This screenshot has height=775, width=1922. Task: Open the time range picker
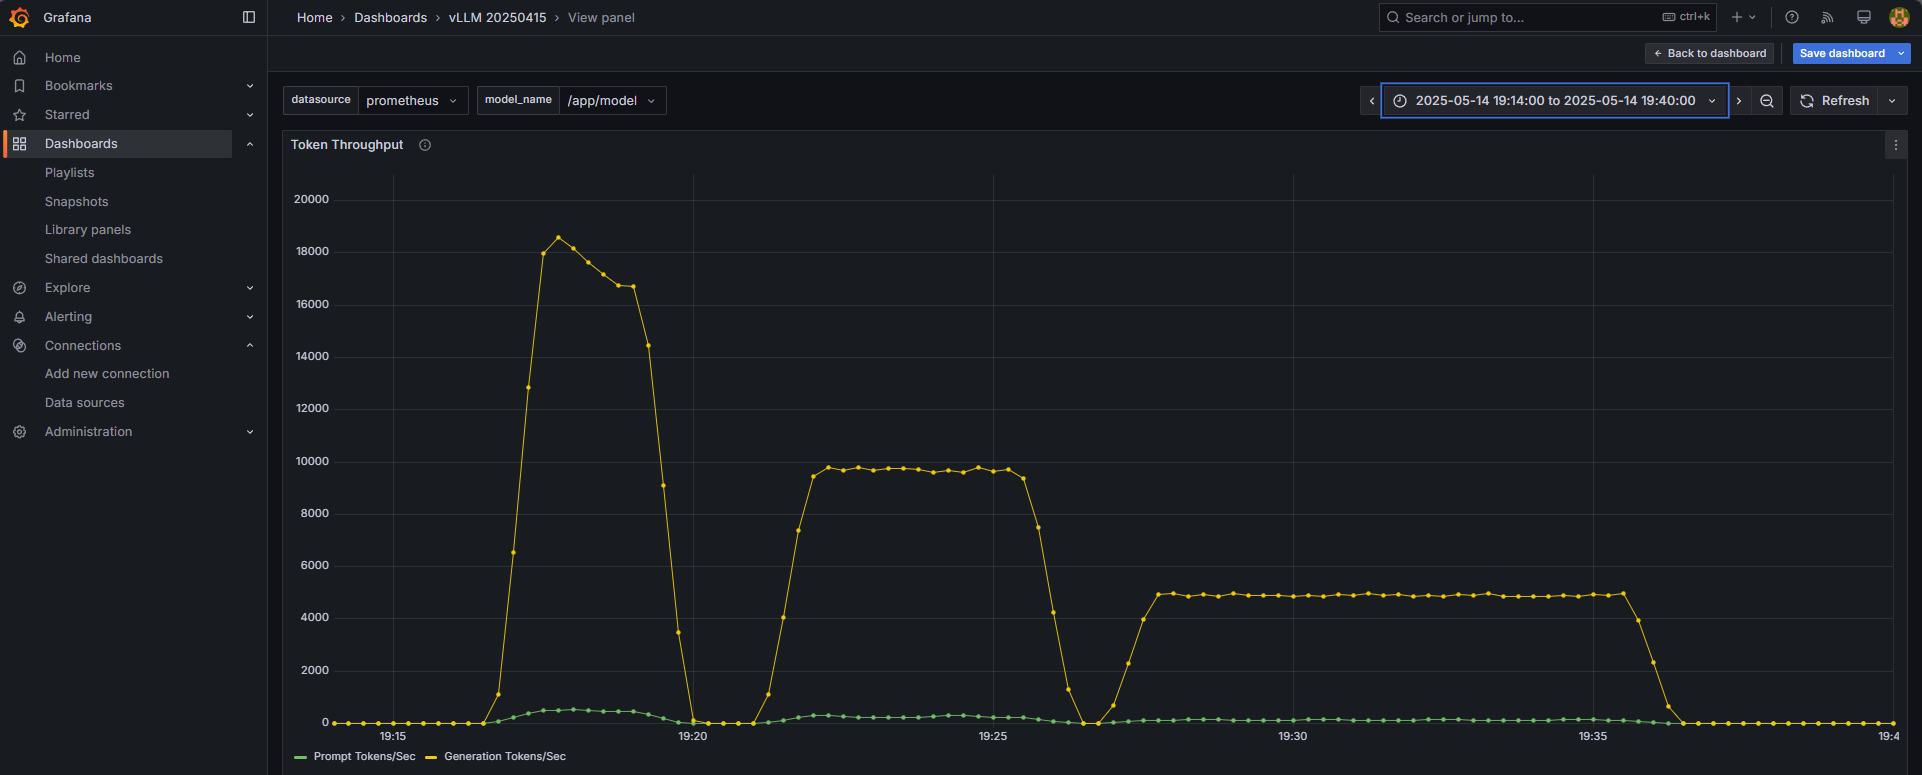pos(1555,100)
